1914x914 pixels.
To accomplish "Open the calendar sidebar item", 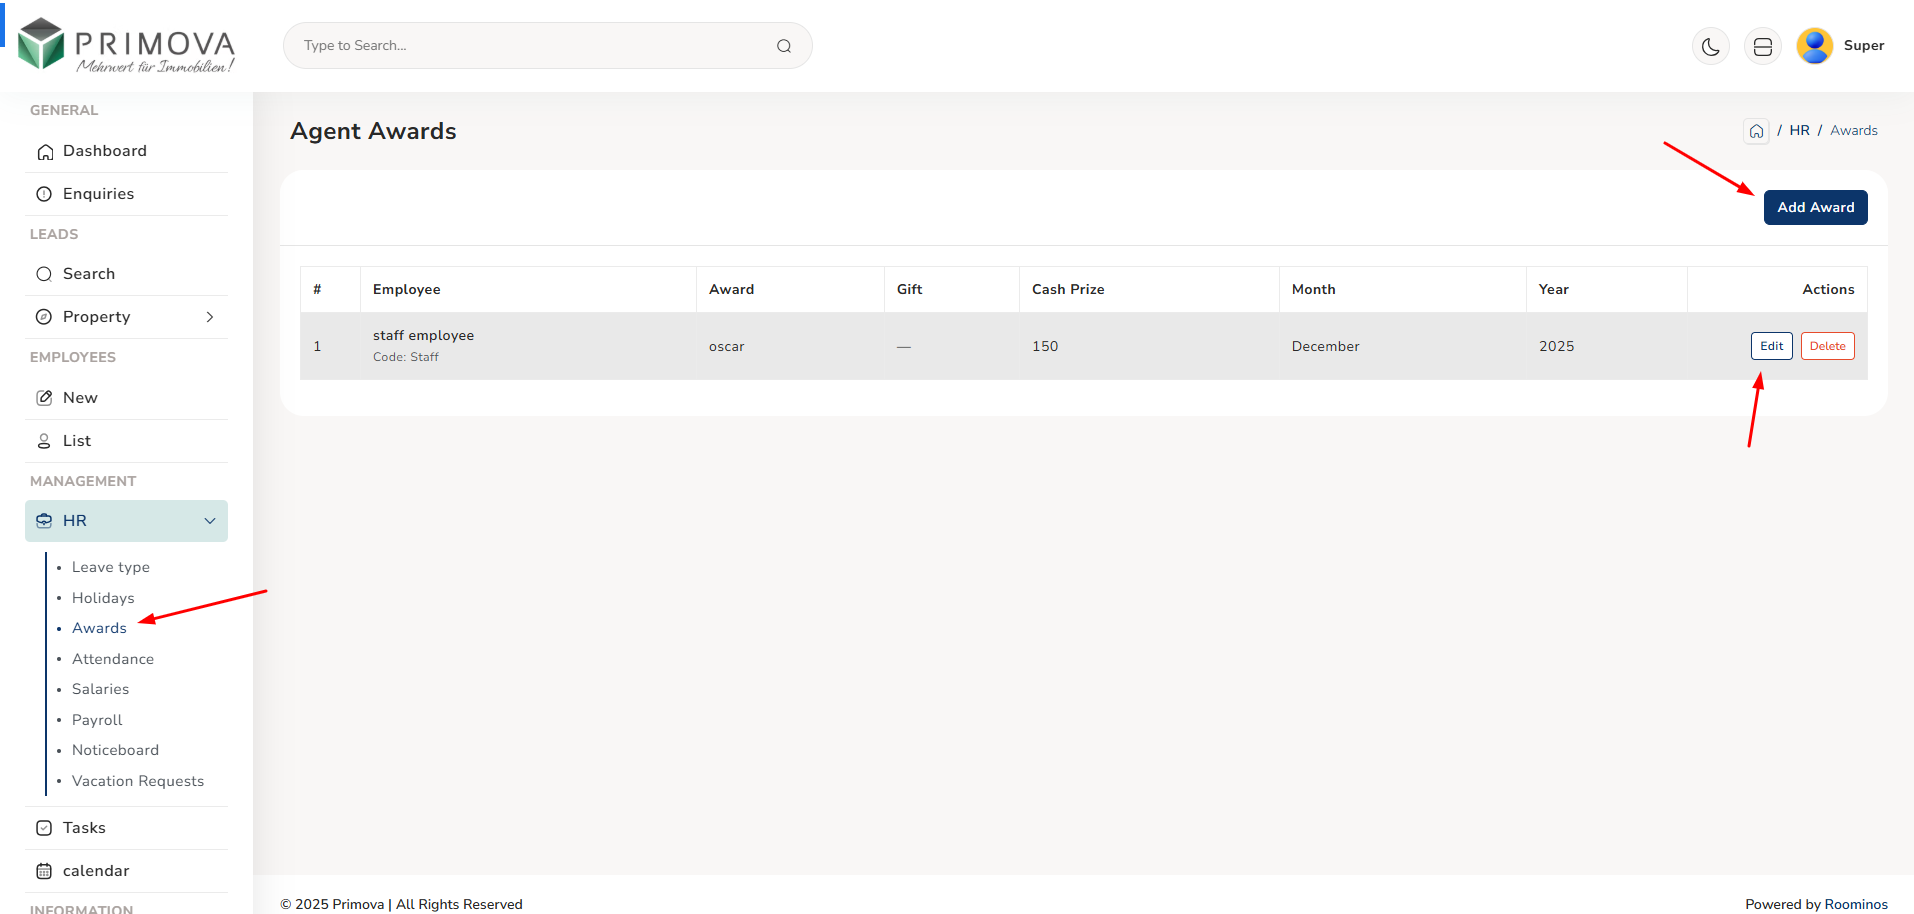I will point(96,871).
